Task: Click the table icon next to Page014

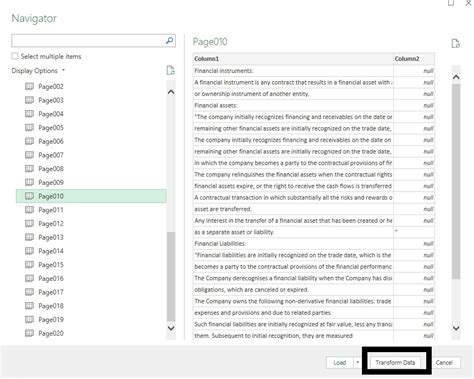Action: pyautogui.click(x=29, y=251)
